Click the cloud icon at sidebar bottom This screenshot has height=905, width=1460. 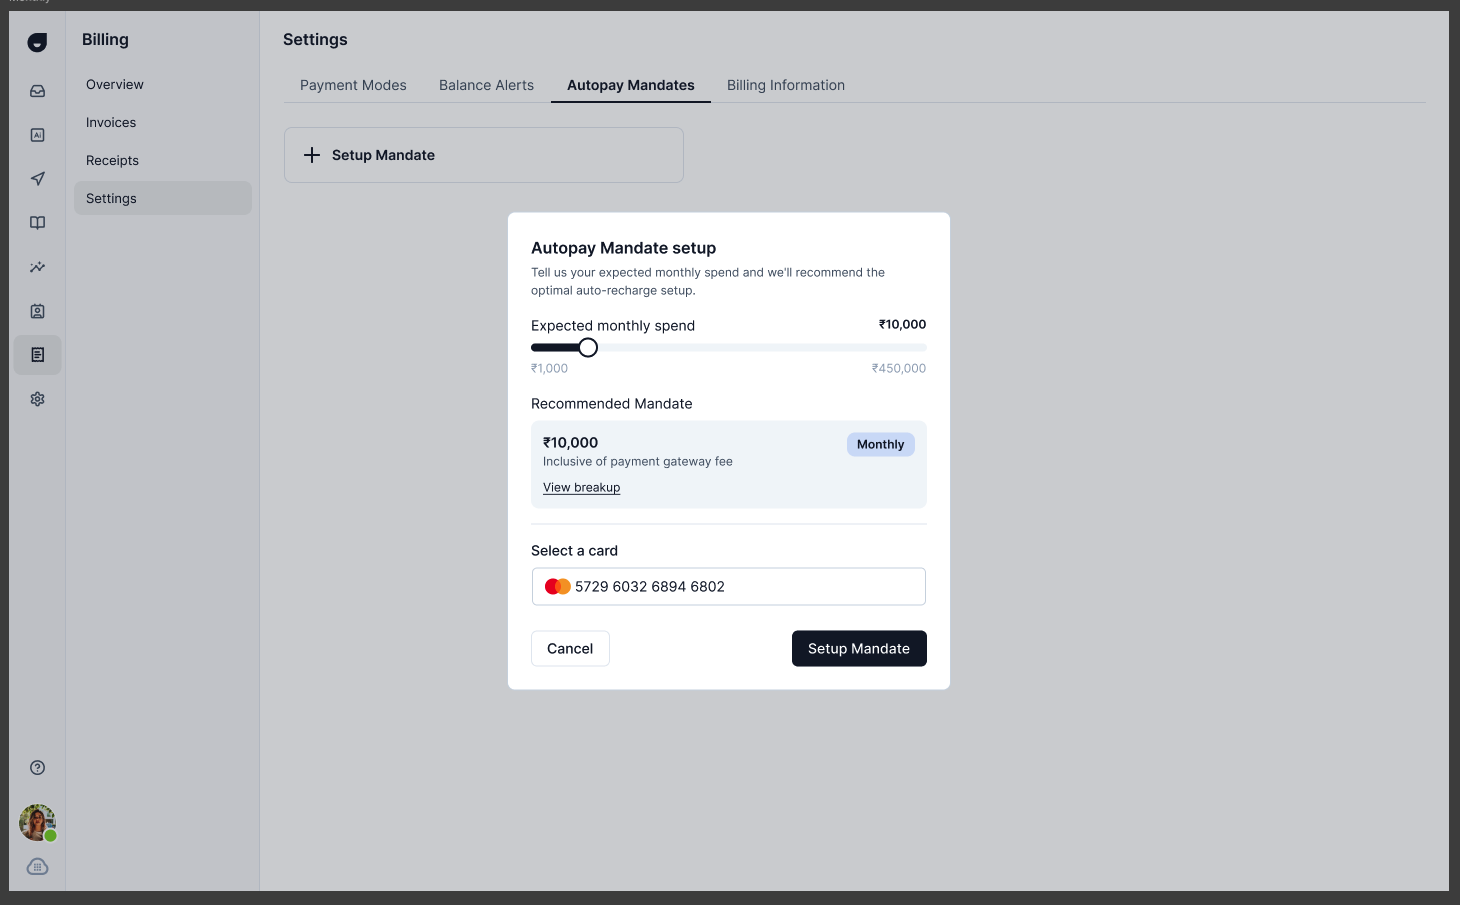[x=37, y=867]
